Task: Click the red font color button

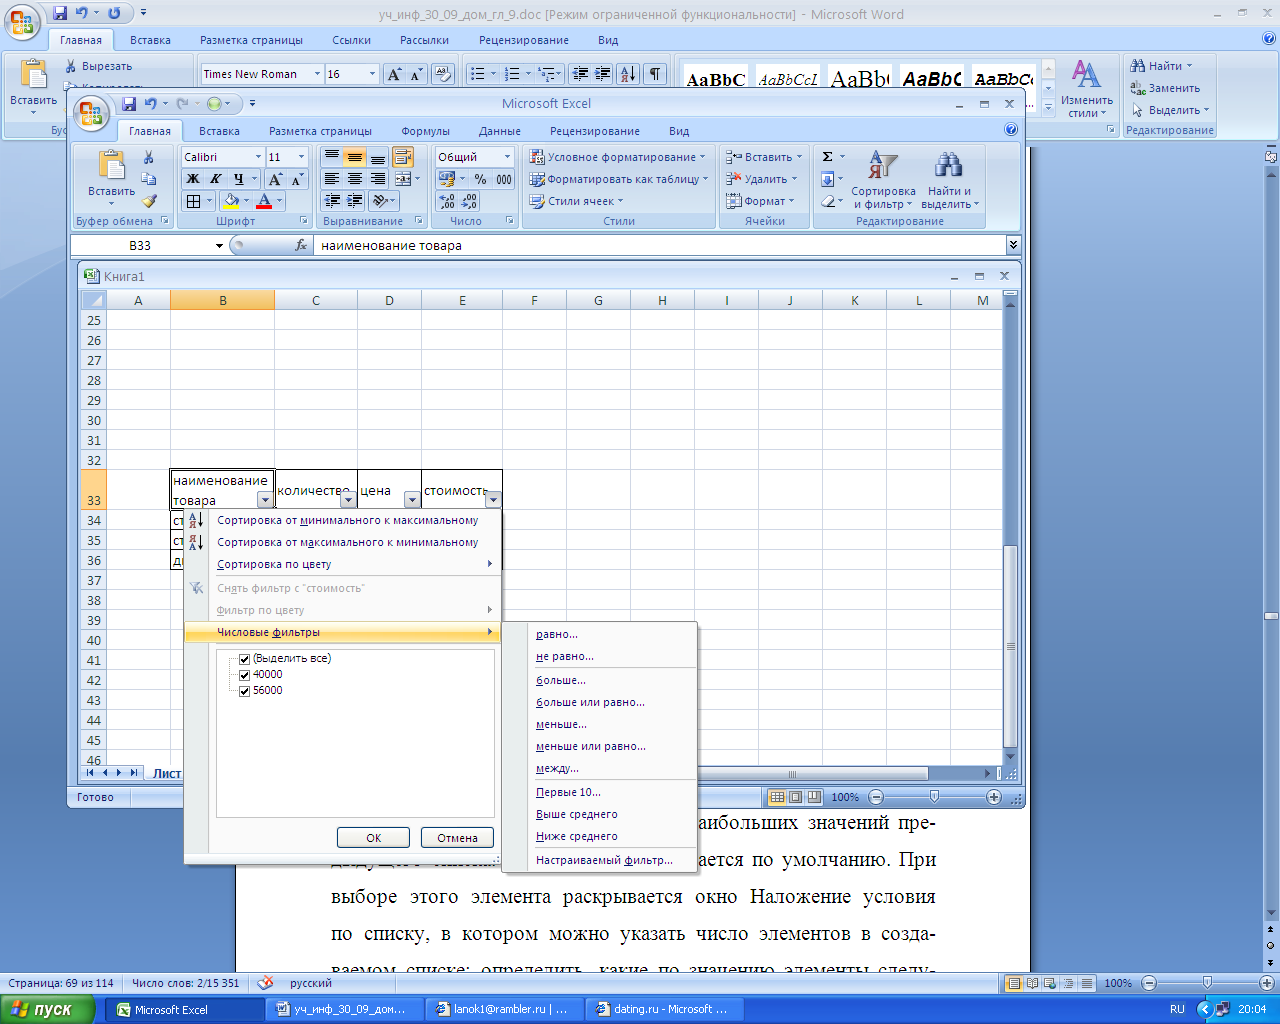Action: point(264,201)
